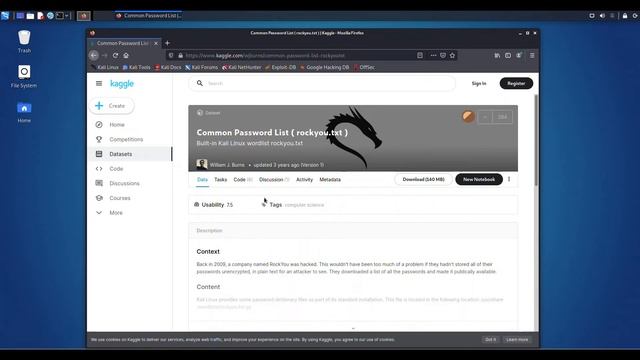
Task: Click the page vertical scrollbar
Action: pos(536,141)
